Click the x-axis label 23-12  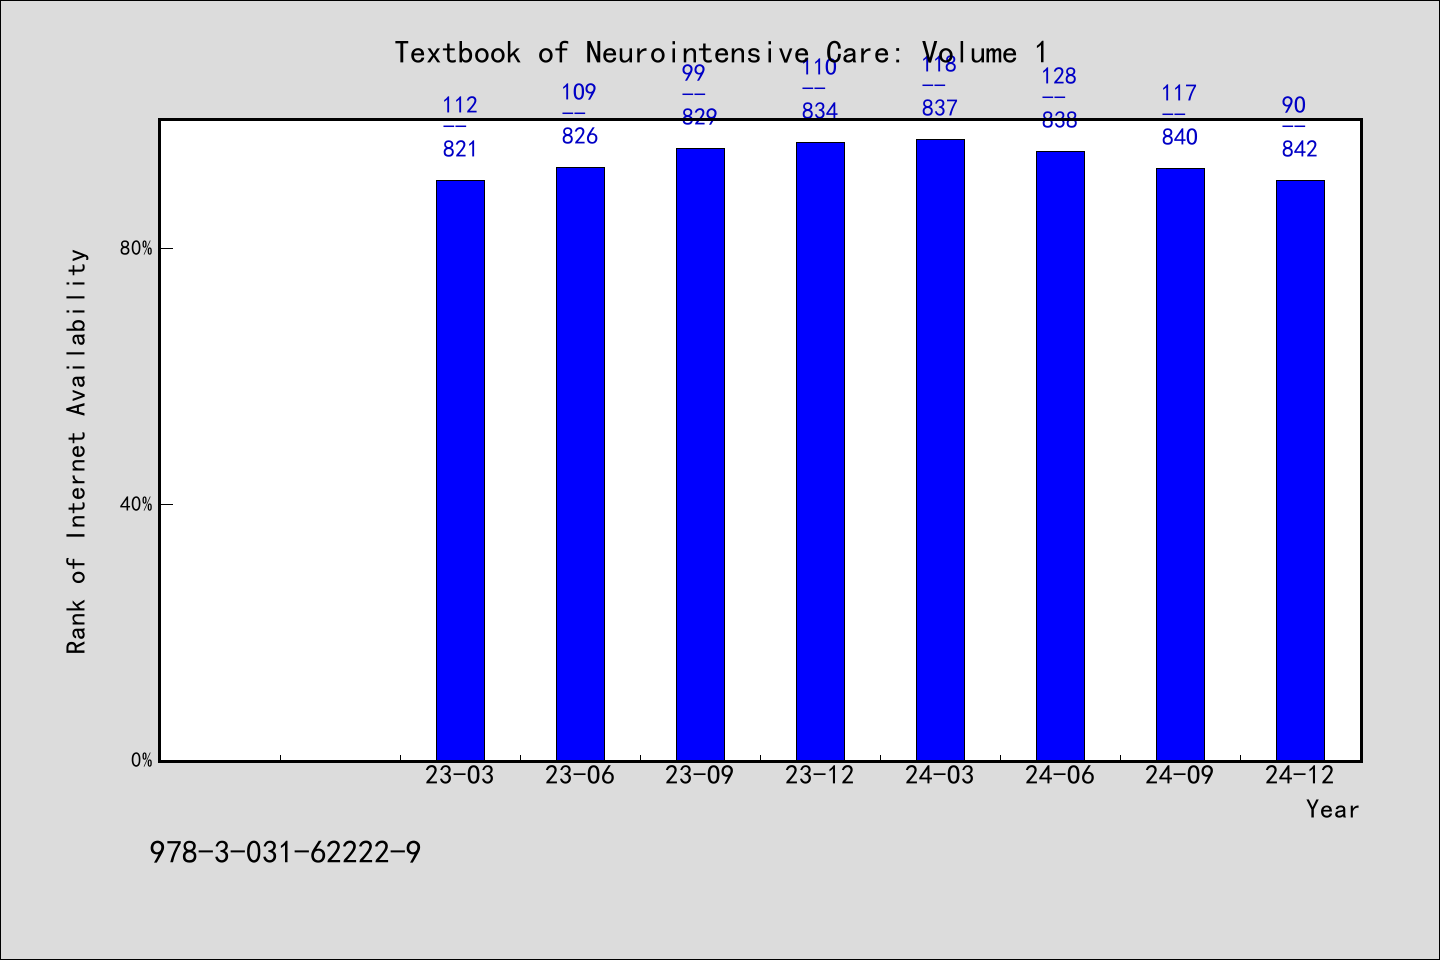820,775
